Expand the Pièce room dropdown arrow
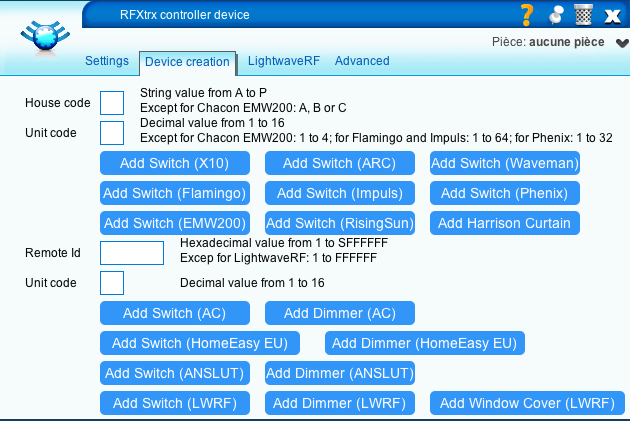 [622, 43]
